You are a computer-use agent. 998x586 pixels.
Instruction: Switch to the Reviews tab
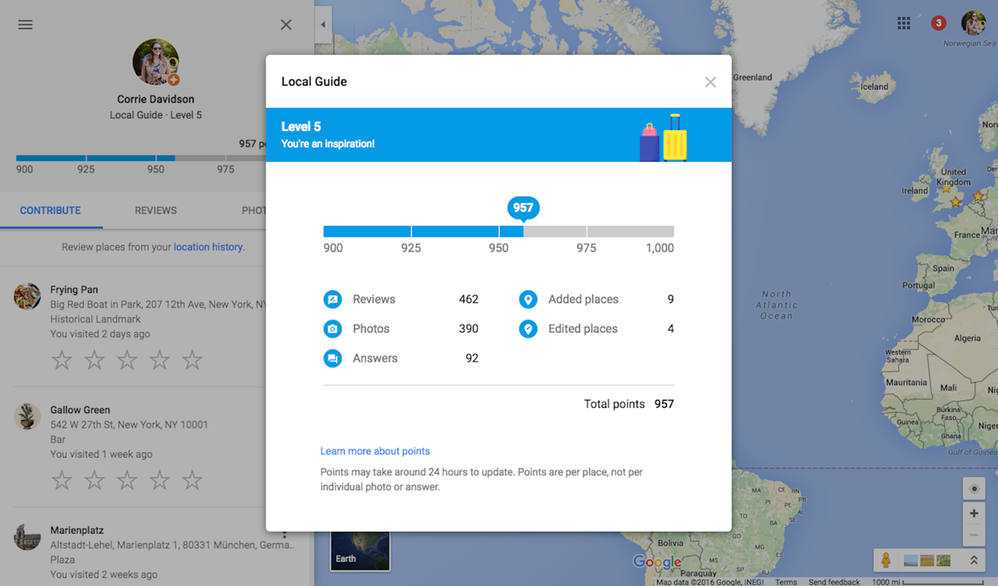pos(155,211)
